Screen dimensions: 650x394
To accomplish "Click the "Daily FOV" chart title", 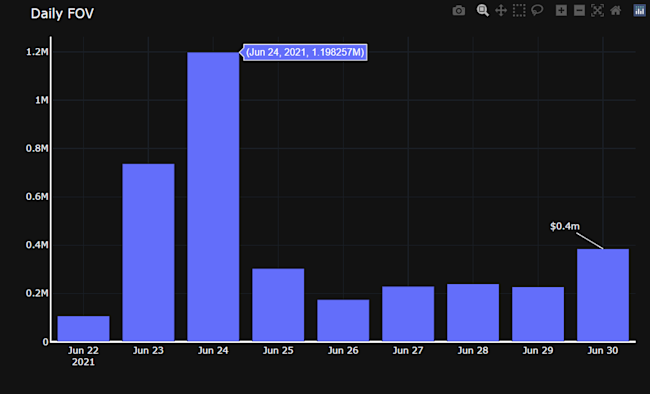I will [x=62, y=14].
